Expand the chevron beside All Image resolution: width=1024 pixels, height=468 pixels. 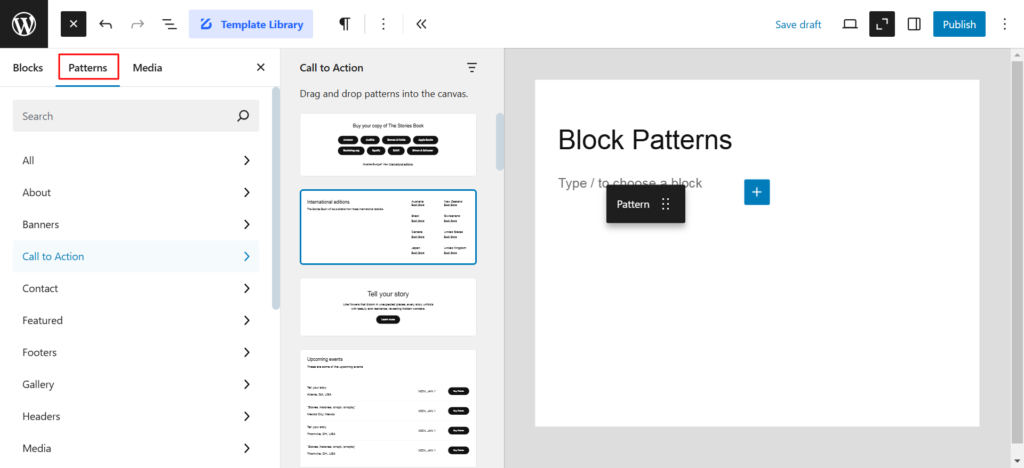247,161
